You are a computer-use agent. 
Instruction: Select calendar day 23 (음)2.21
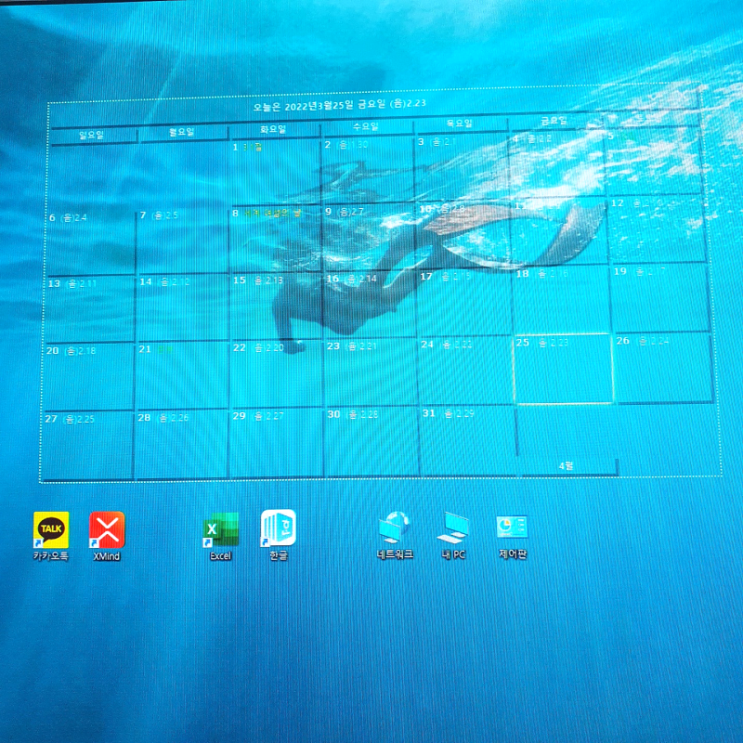coord(371,372)
